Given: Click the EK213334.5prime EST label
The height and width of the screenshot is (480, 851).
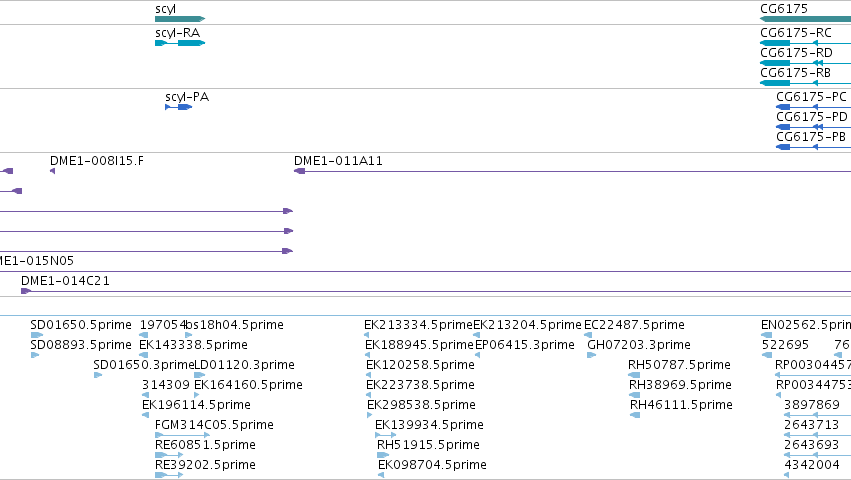Looking at the screenshot, I should point(418,325).
